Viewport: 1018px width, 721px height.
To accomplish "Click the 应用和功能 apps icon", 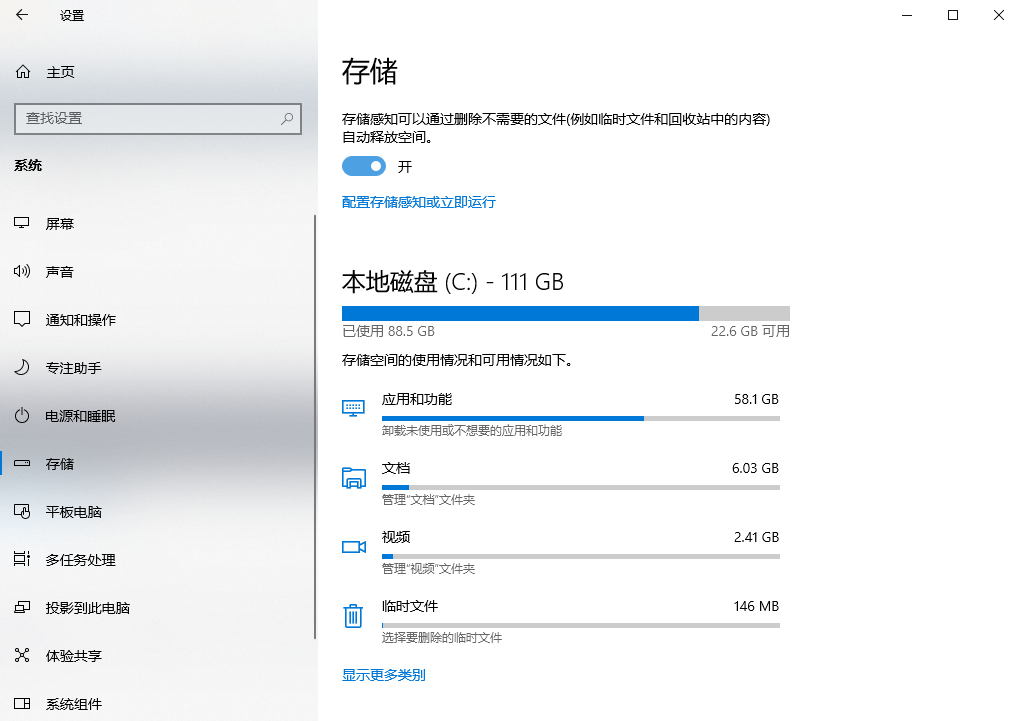I will click(x=353, y=408).
